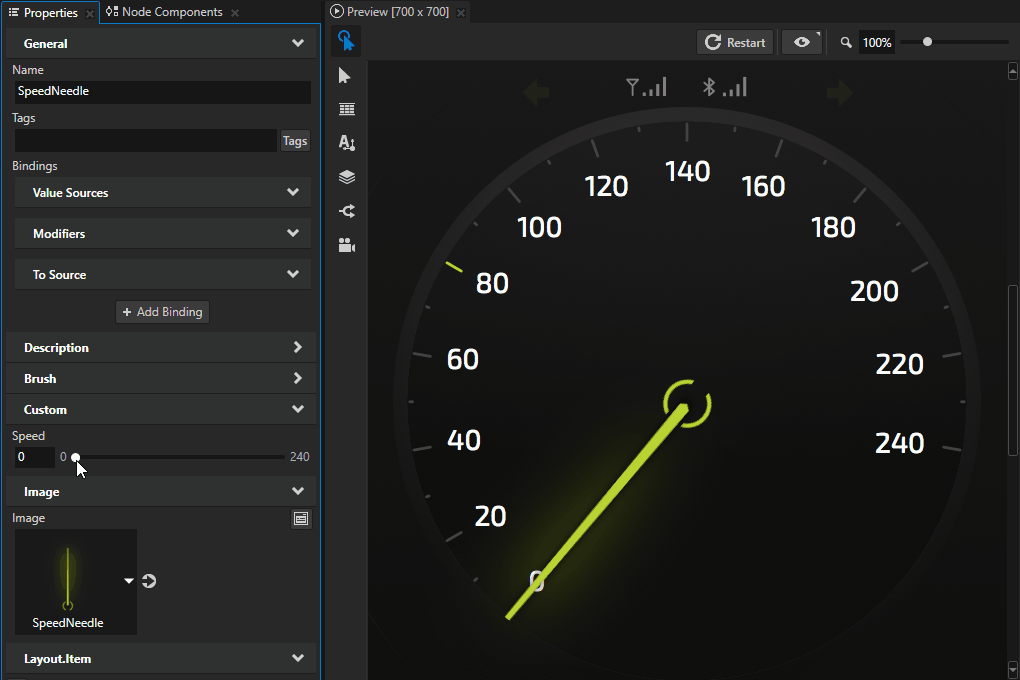Screen dimensions: 1020x680
Task: Click the Restart button
Action: pyautogui.click(x=735, y=42)
